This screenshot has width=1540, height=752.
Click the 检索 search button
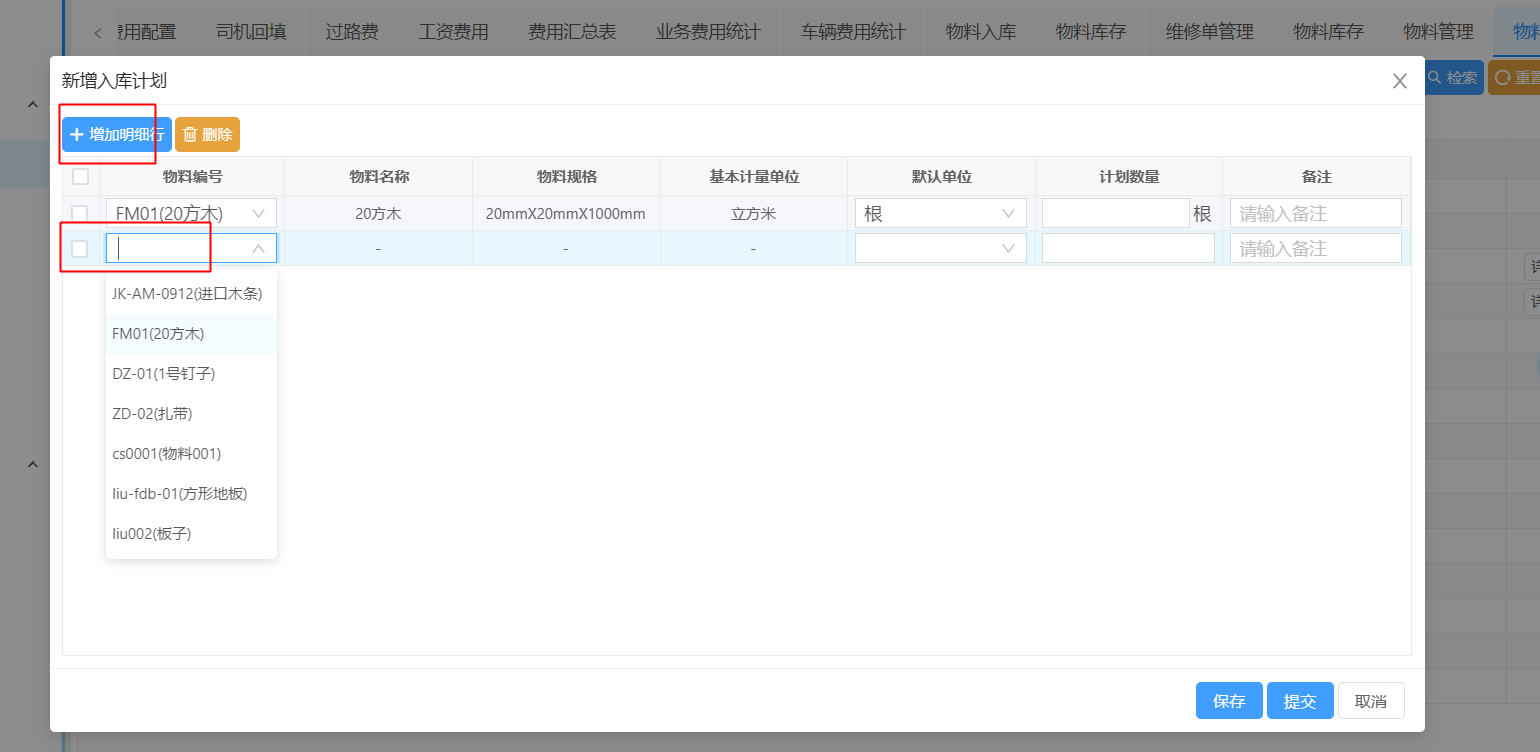1453,77
